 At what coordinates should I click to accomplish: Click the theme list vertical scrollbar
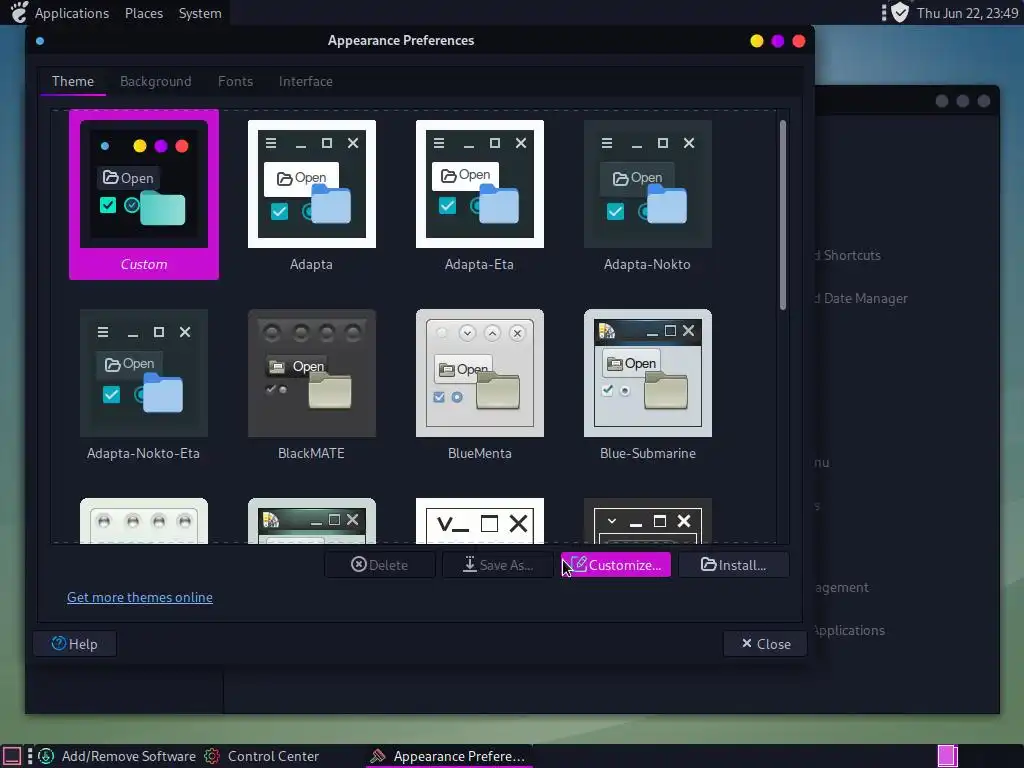782,214
